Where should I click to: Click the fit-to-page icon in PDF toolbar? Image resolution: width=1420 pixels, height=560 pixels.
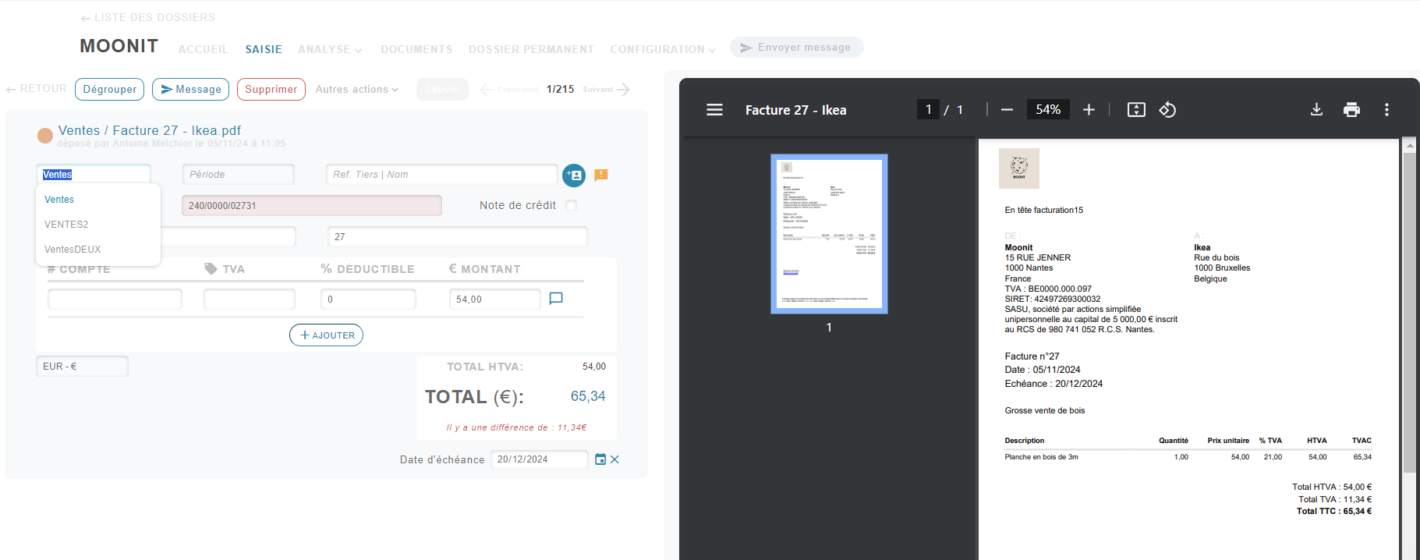pyautogui.click(x=1136, y=110)
